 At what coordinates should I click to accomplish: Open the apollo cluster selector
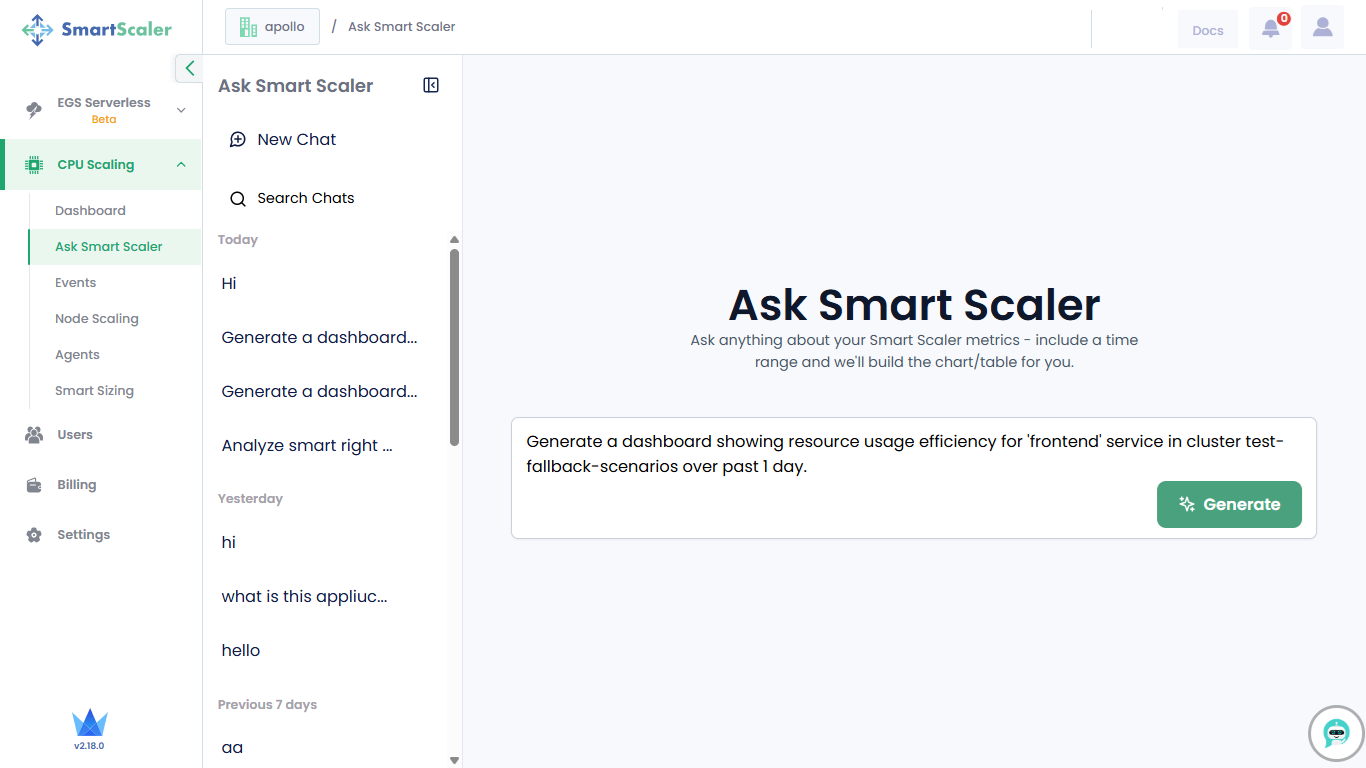(x=272, y=27)
